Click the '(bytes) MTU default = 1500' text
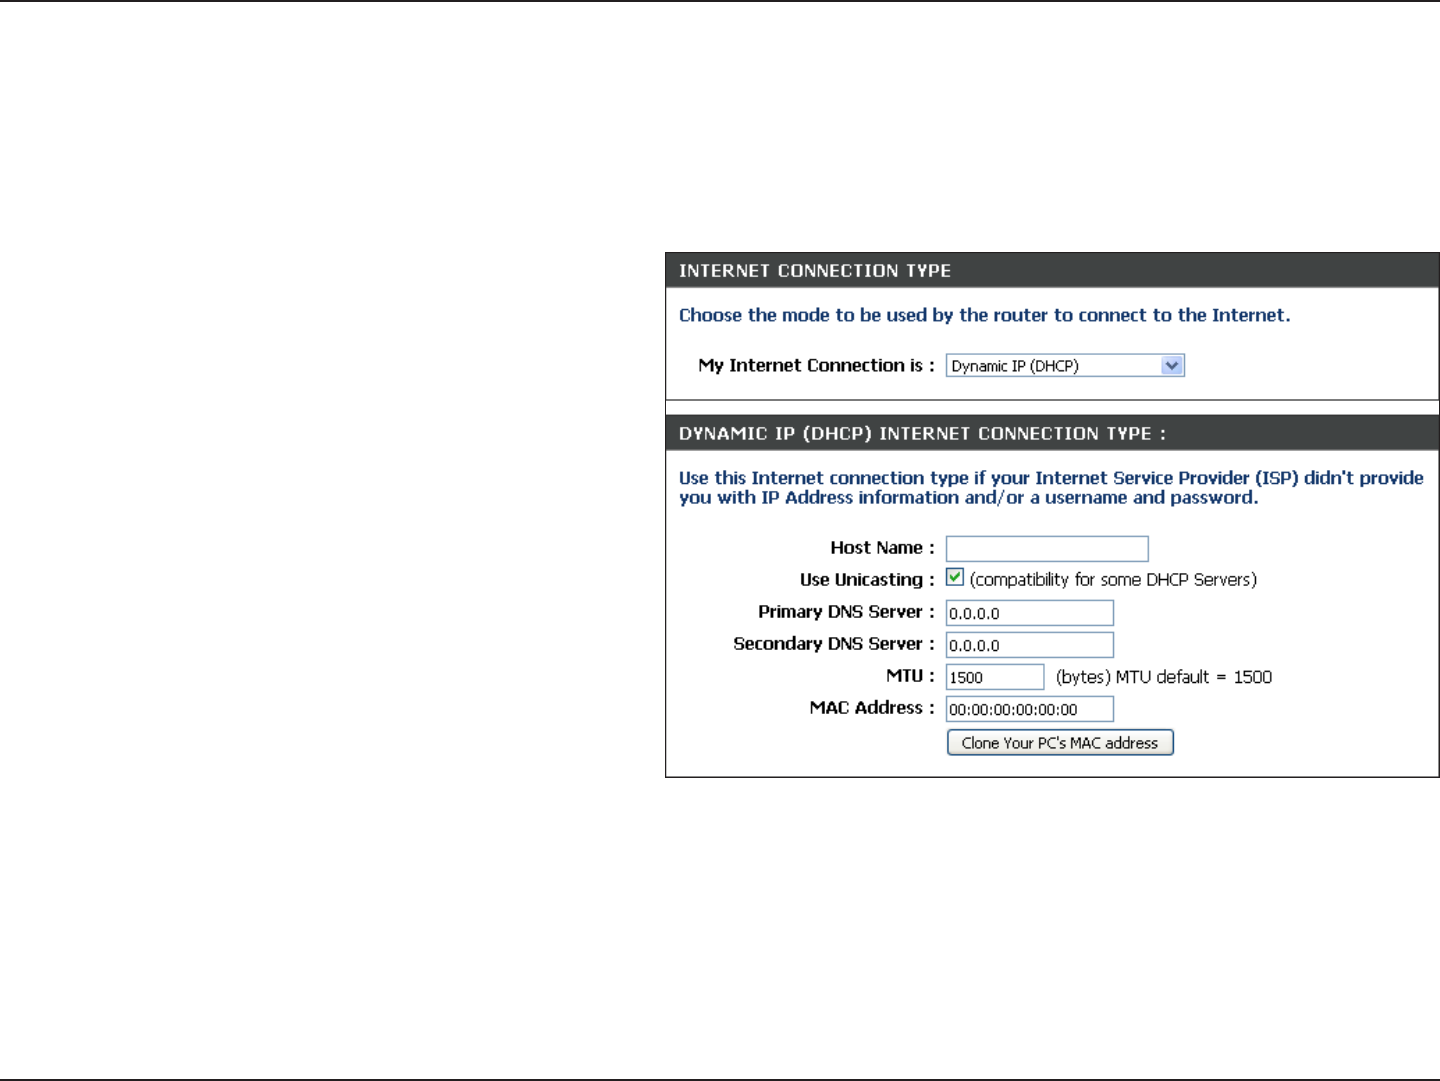Image resolution: width=1440 pixels, height=1081 pixels. tap(1164, 677)
